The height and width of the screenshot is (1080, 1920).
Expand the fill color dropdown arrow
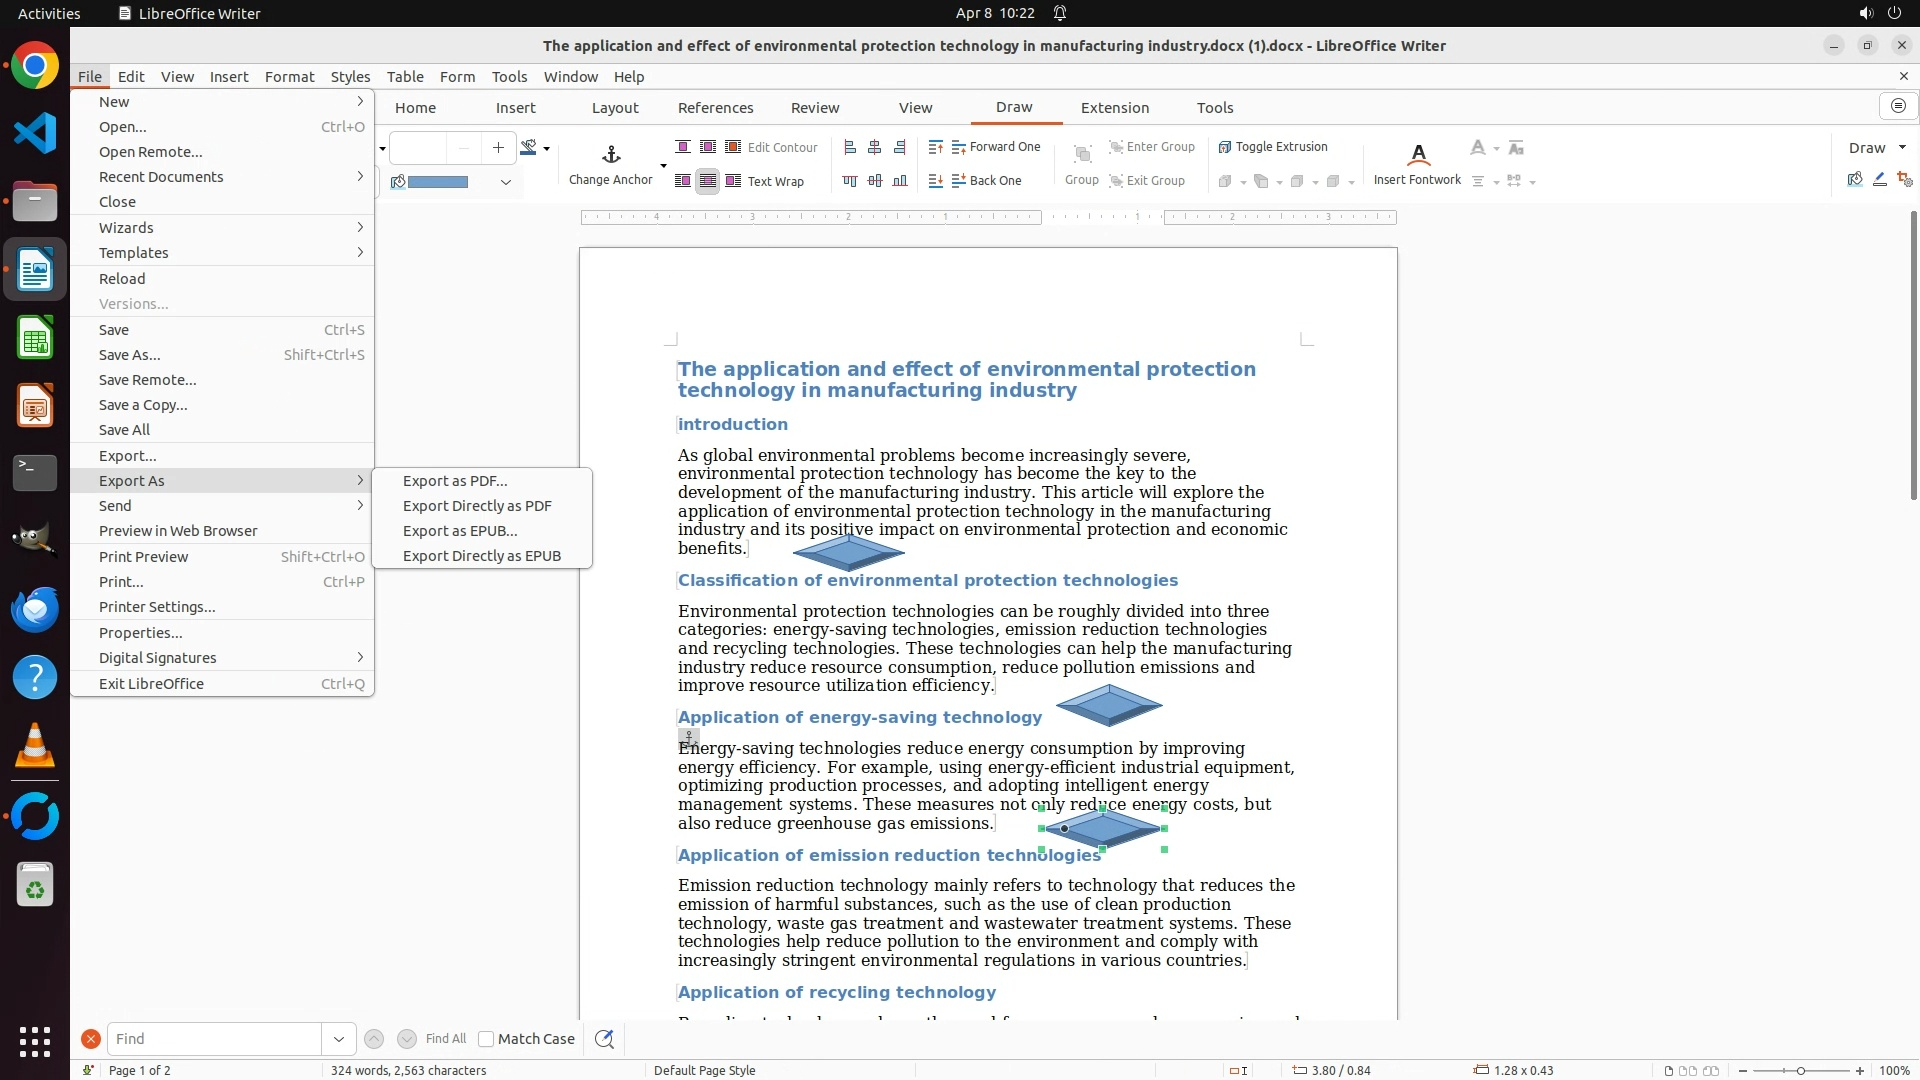(x=506, y=182)
